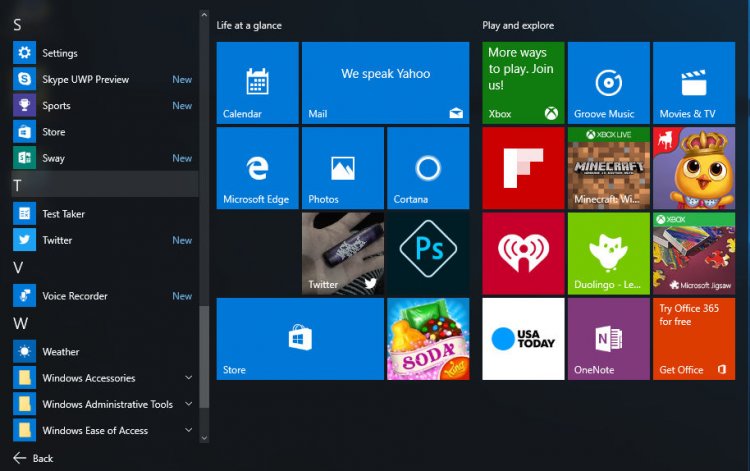
Task: Open Sports in the app list
Action: pos(104,105)
